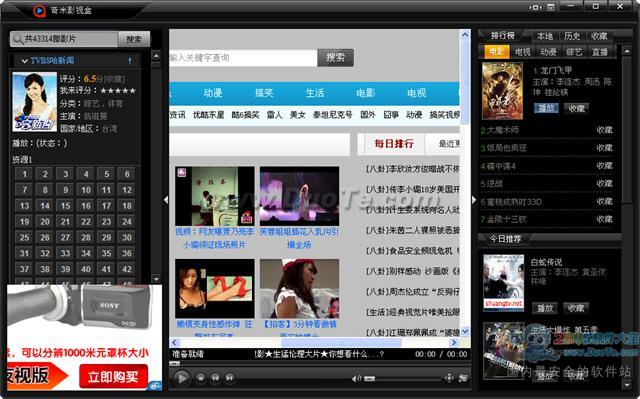
Task: Select the 电视 ranking category tab
Action: 522,52
